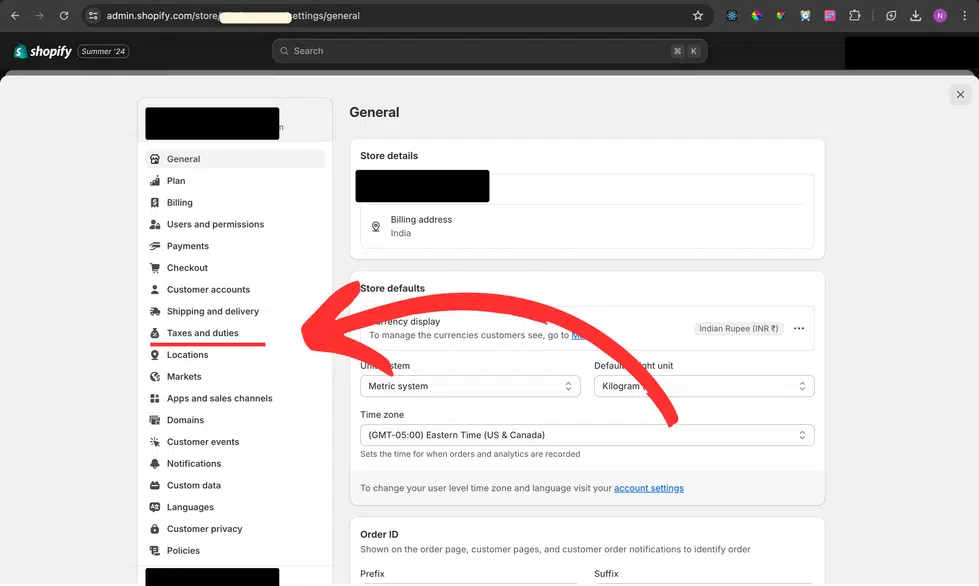This screenshot has height=586, width=979.
Task: Open the account settings link
Action: [649, 486]
